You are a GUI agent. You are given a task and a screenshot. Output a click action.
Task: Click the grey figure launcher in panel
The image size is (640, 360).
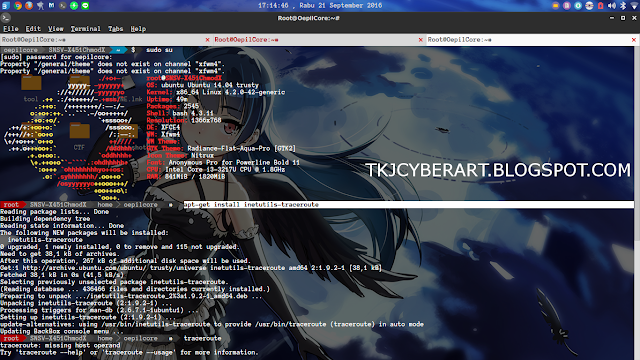(x=40, y=5)
